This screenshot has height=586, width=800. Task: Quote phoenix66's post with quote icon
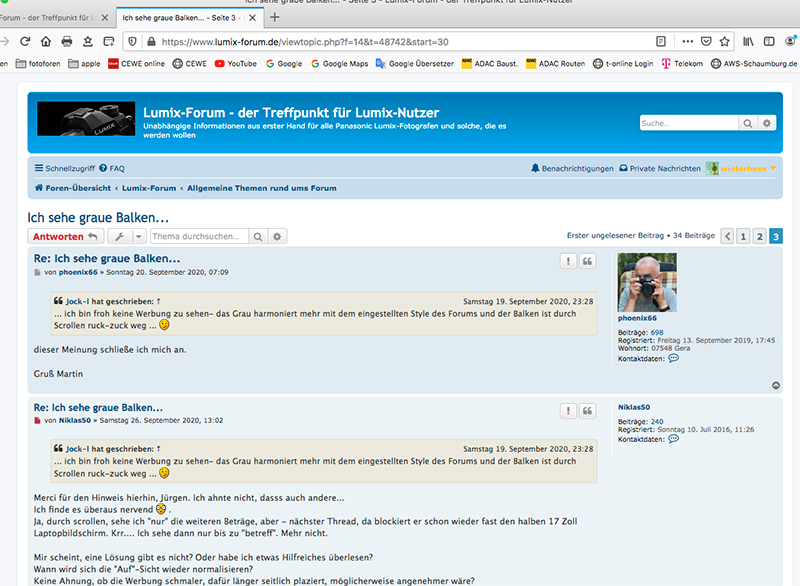[x=588, y=261]
